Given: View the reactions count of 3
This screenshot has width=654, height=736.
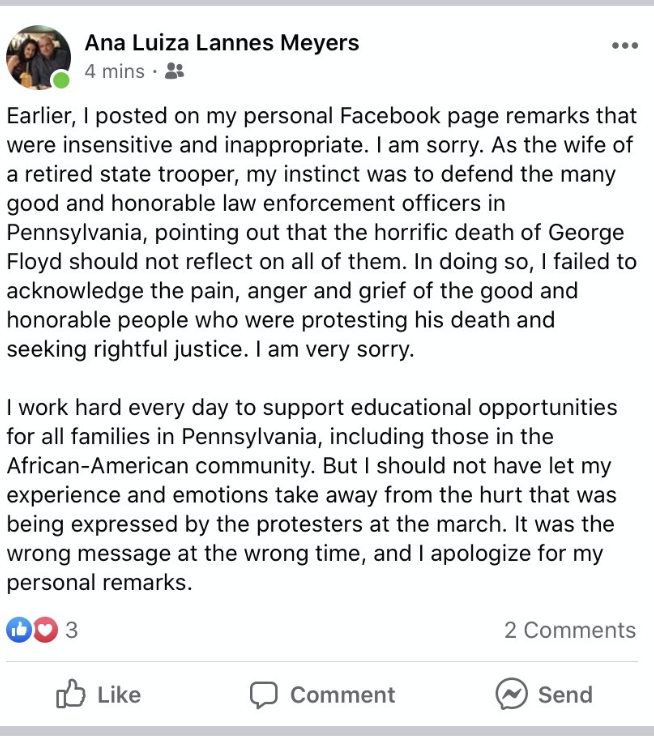Looking at the screenshot, I should tap(71, 630).
